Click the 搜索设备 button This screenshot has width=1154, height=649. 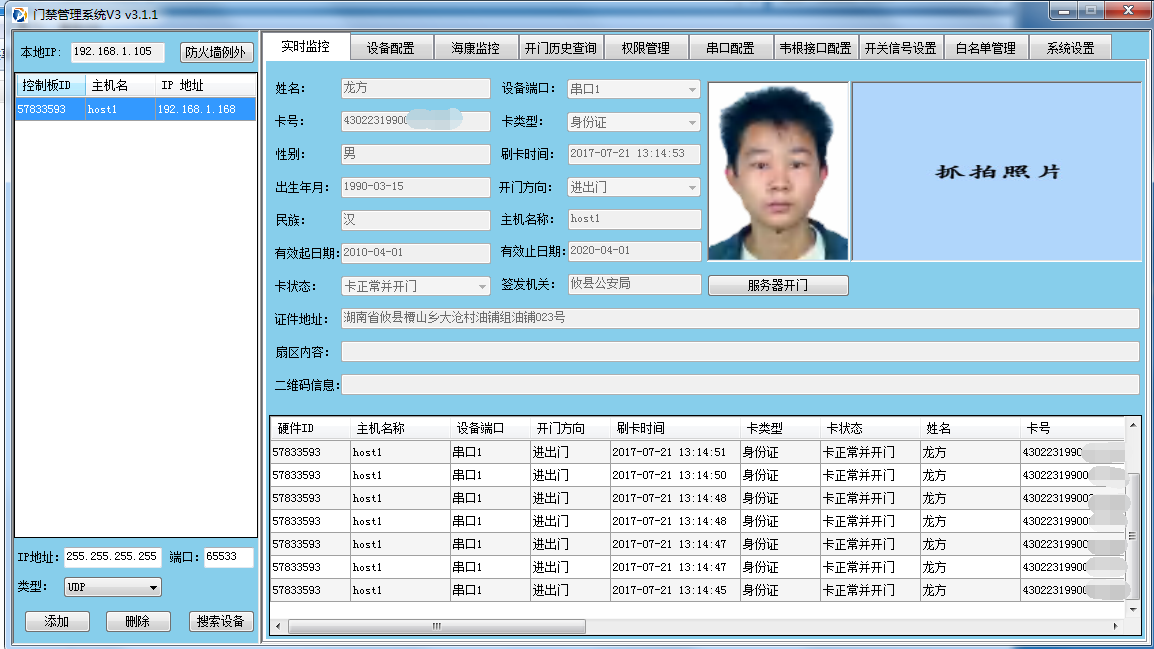point(221,621)
